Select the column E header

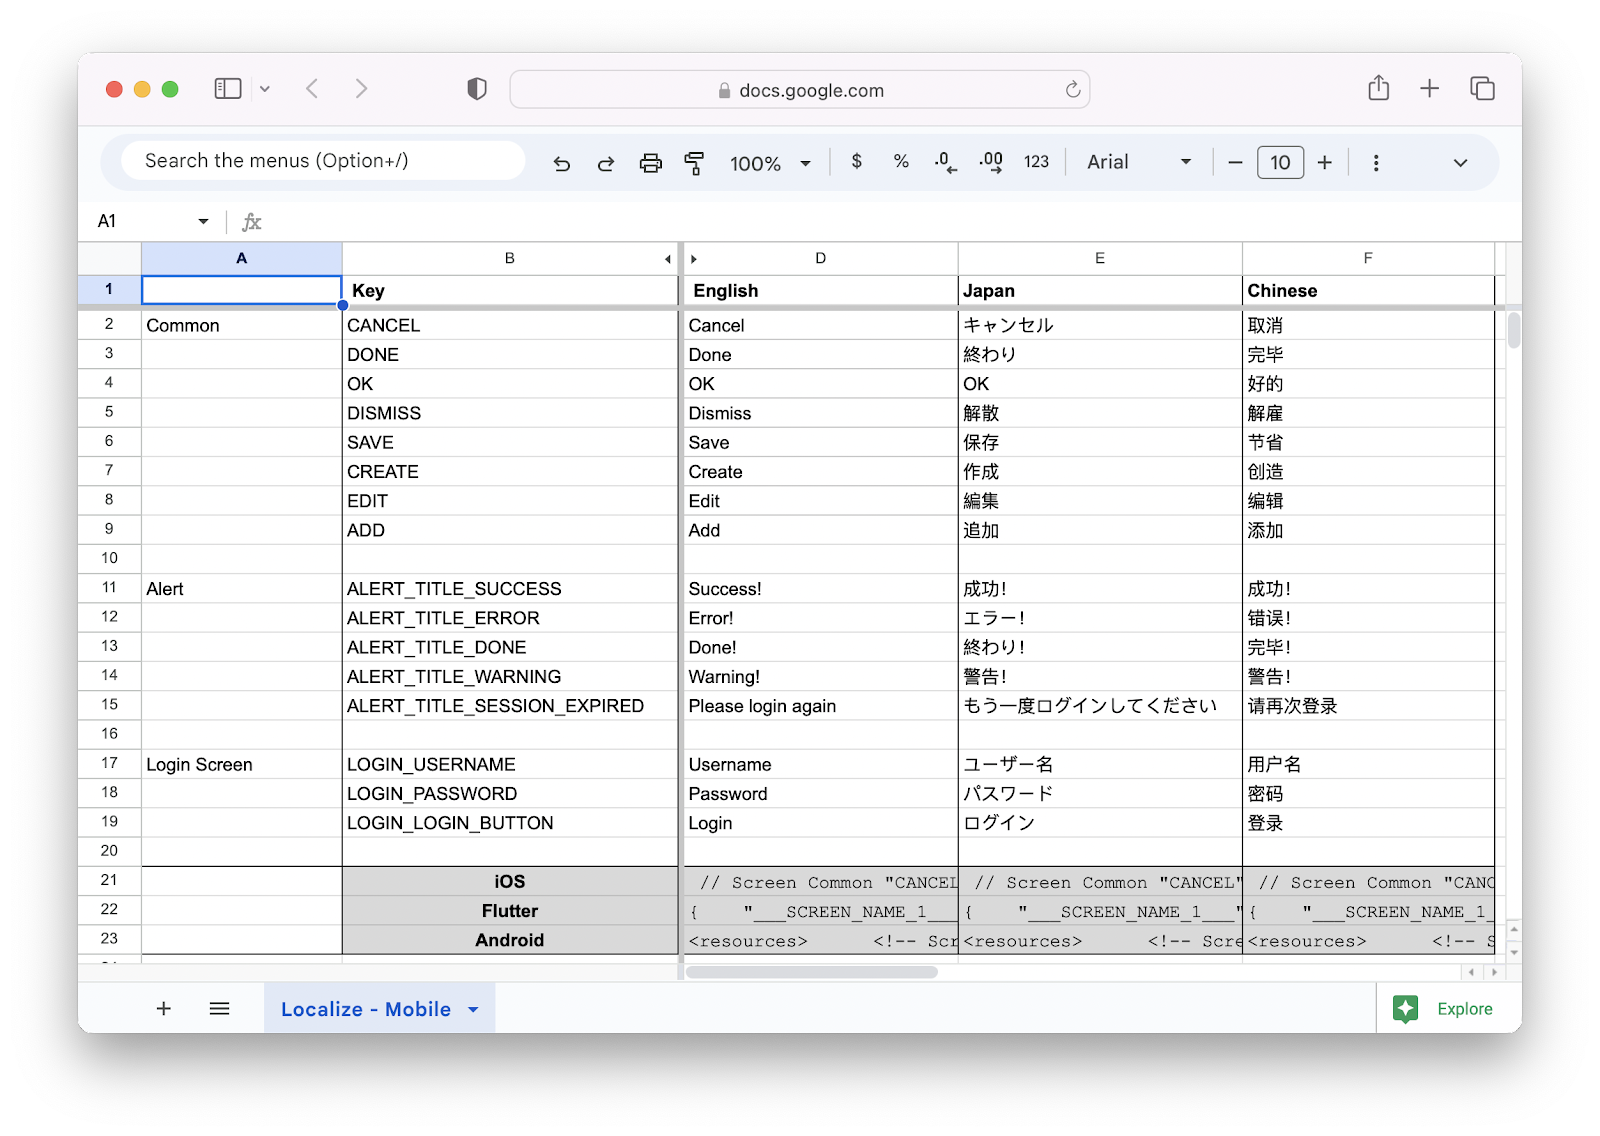(x=1100, y=258)
